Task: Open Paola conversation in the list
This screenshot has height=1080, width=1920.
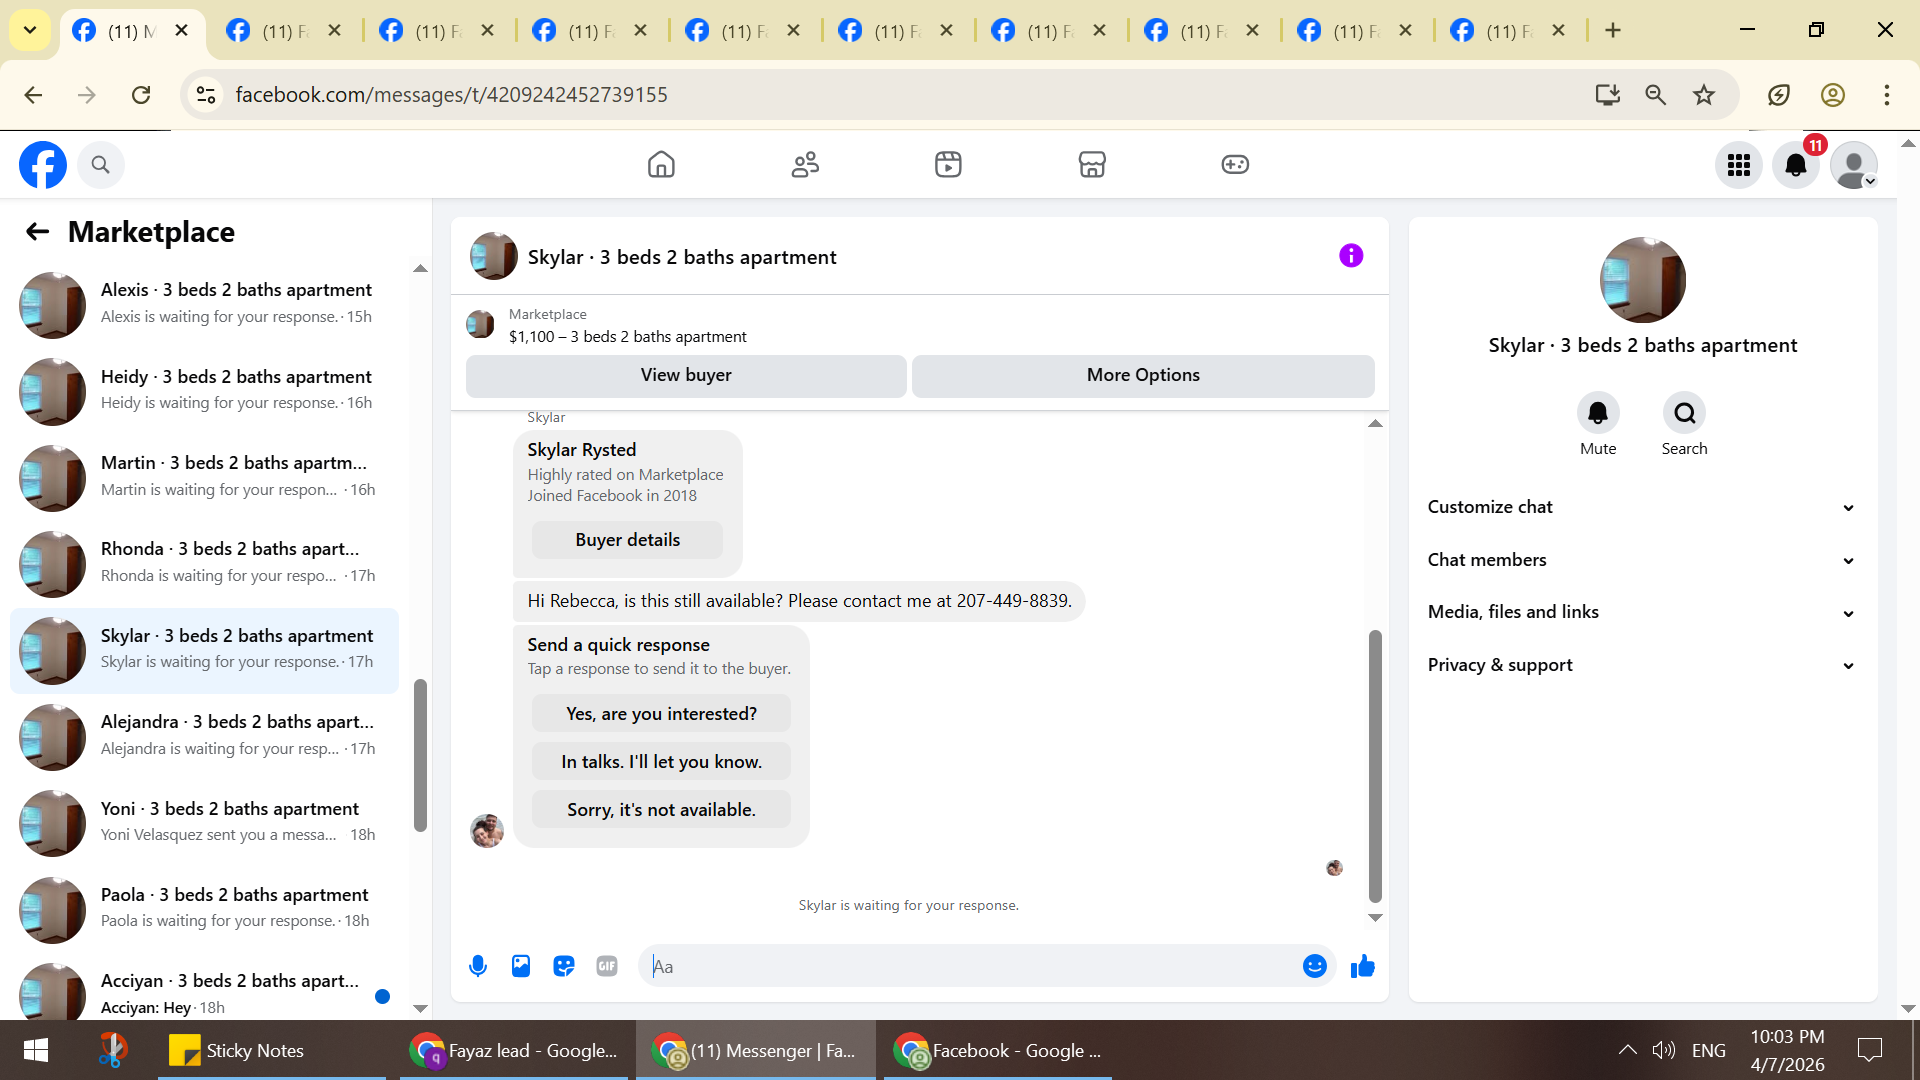Action: [204, 909]
